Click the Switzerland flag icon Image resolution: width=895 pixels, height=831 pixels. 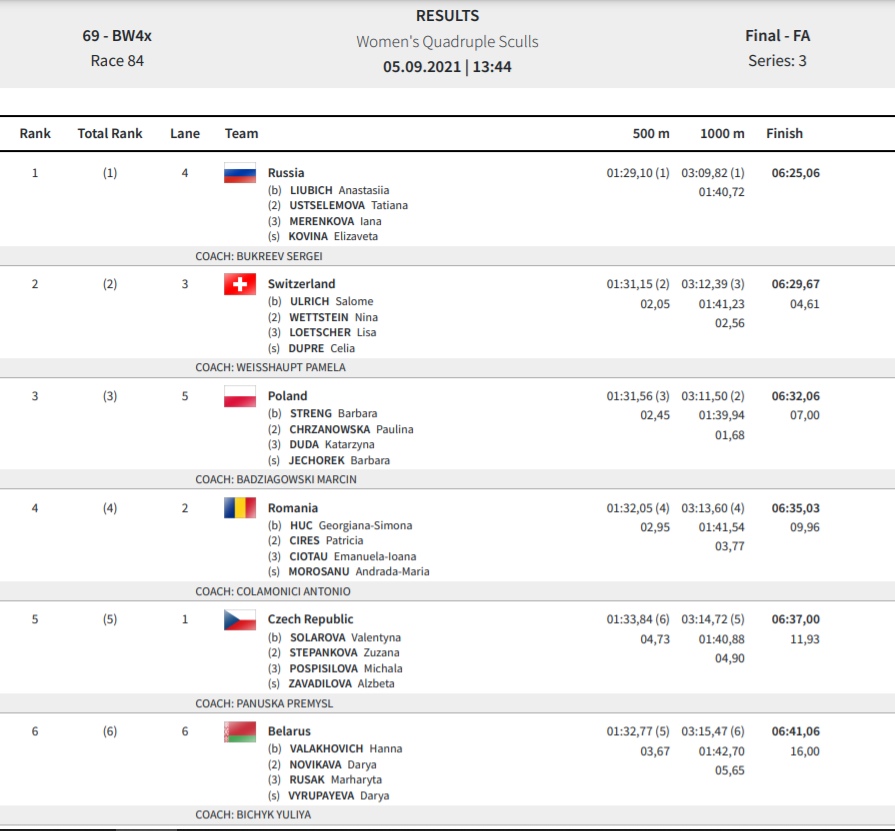[240, 284]
